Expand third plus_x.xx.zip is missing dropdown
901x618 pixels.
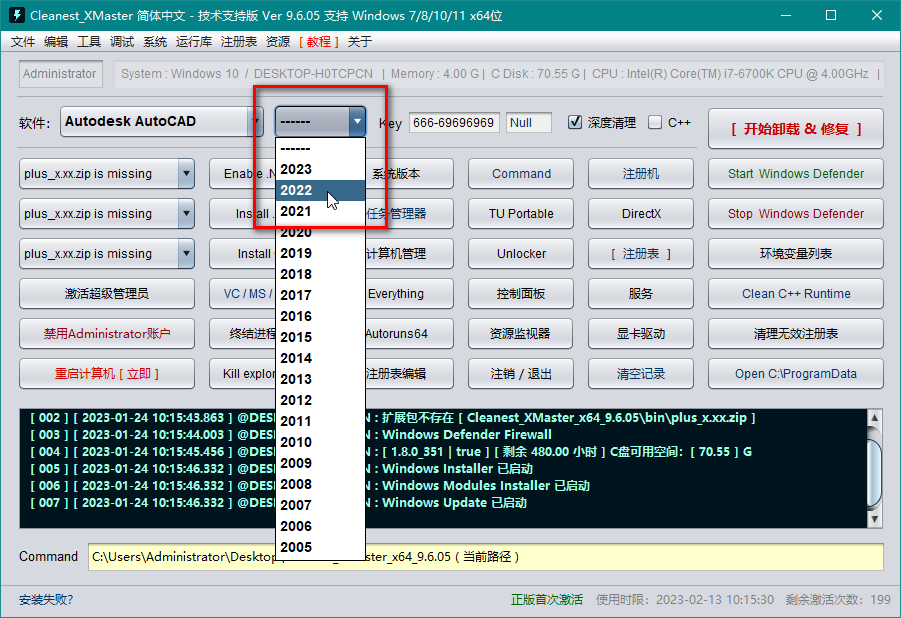(x=186, y=254)
